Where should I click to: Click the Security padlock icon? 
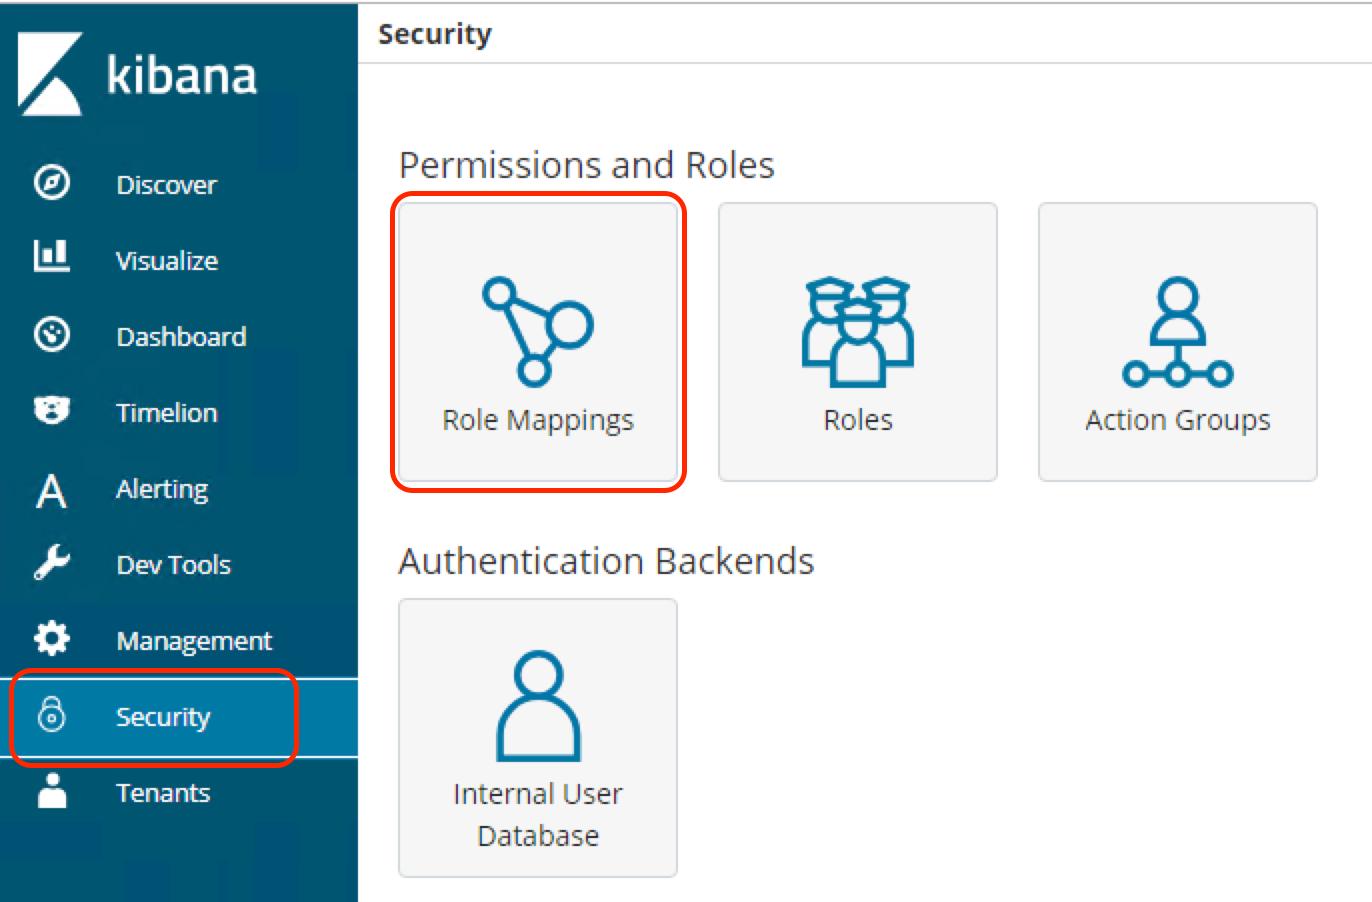coord(51,717)
